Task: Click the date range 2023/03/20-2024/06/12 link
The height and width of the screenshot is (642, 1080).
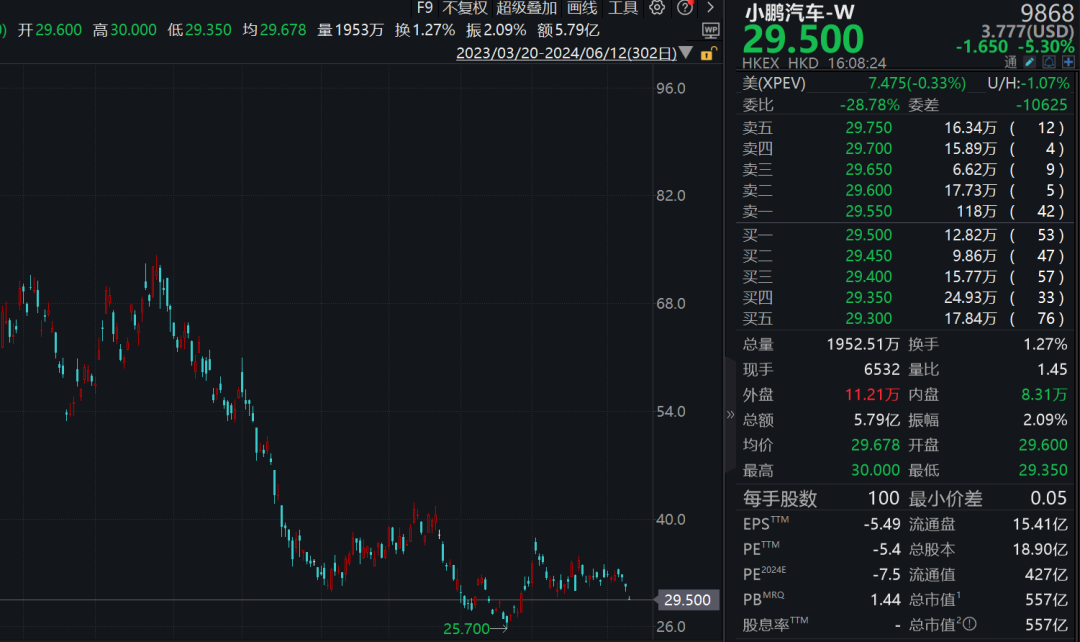Action: click(x=566, y=54)
